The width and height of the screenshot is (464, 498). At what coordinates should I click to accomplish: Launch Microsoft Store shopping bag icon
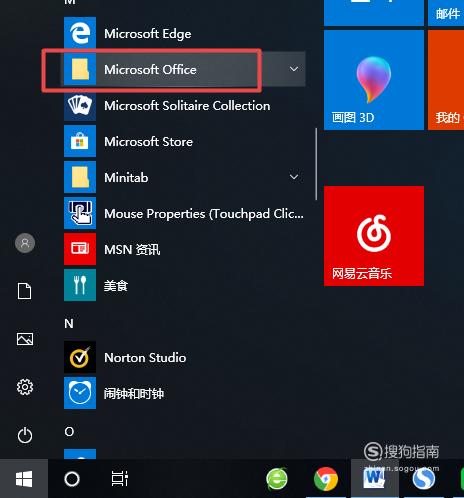[80, 141]
